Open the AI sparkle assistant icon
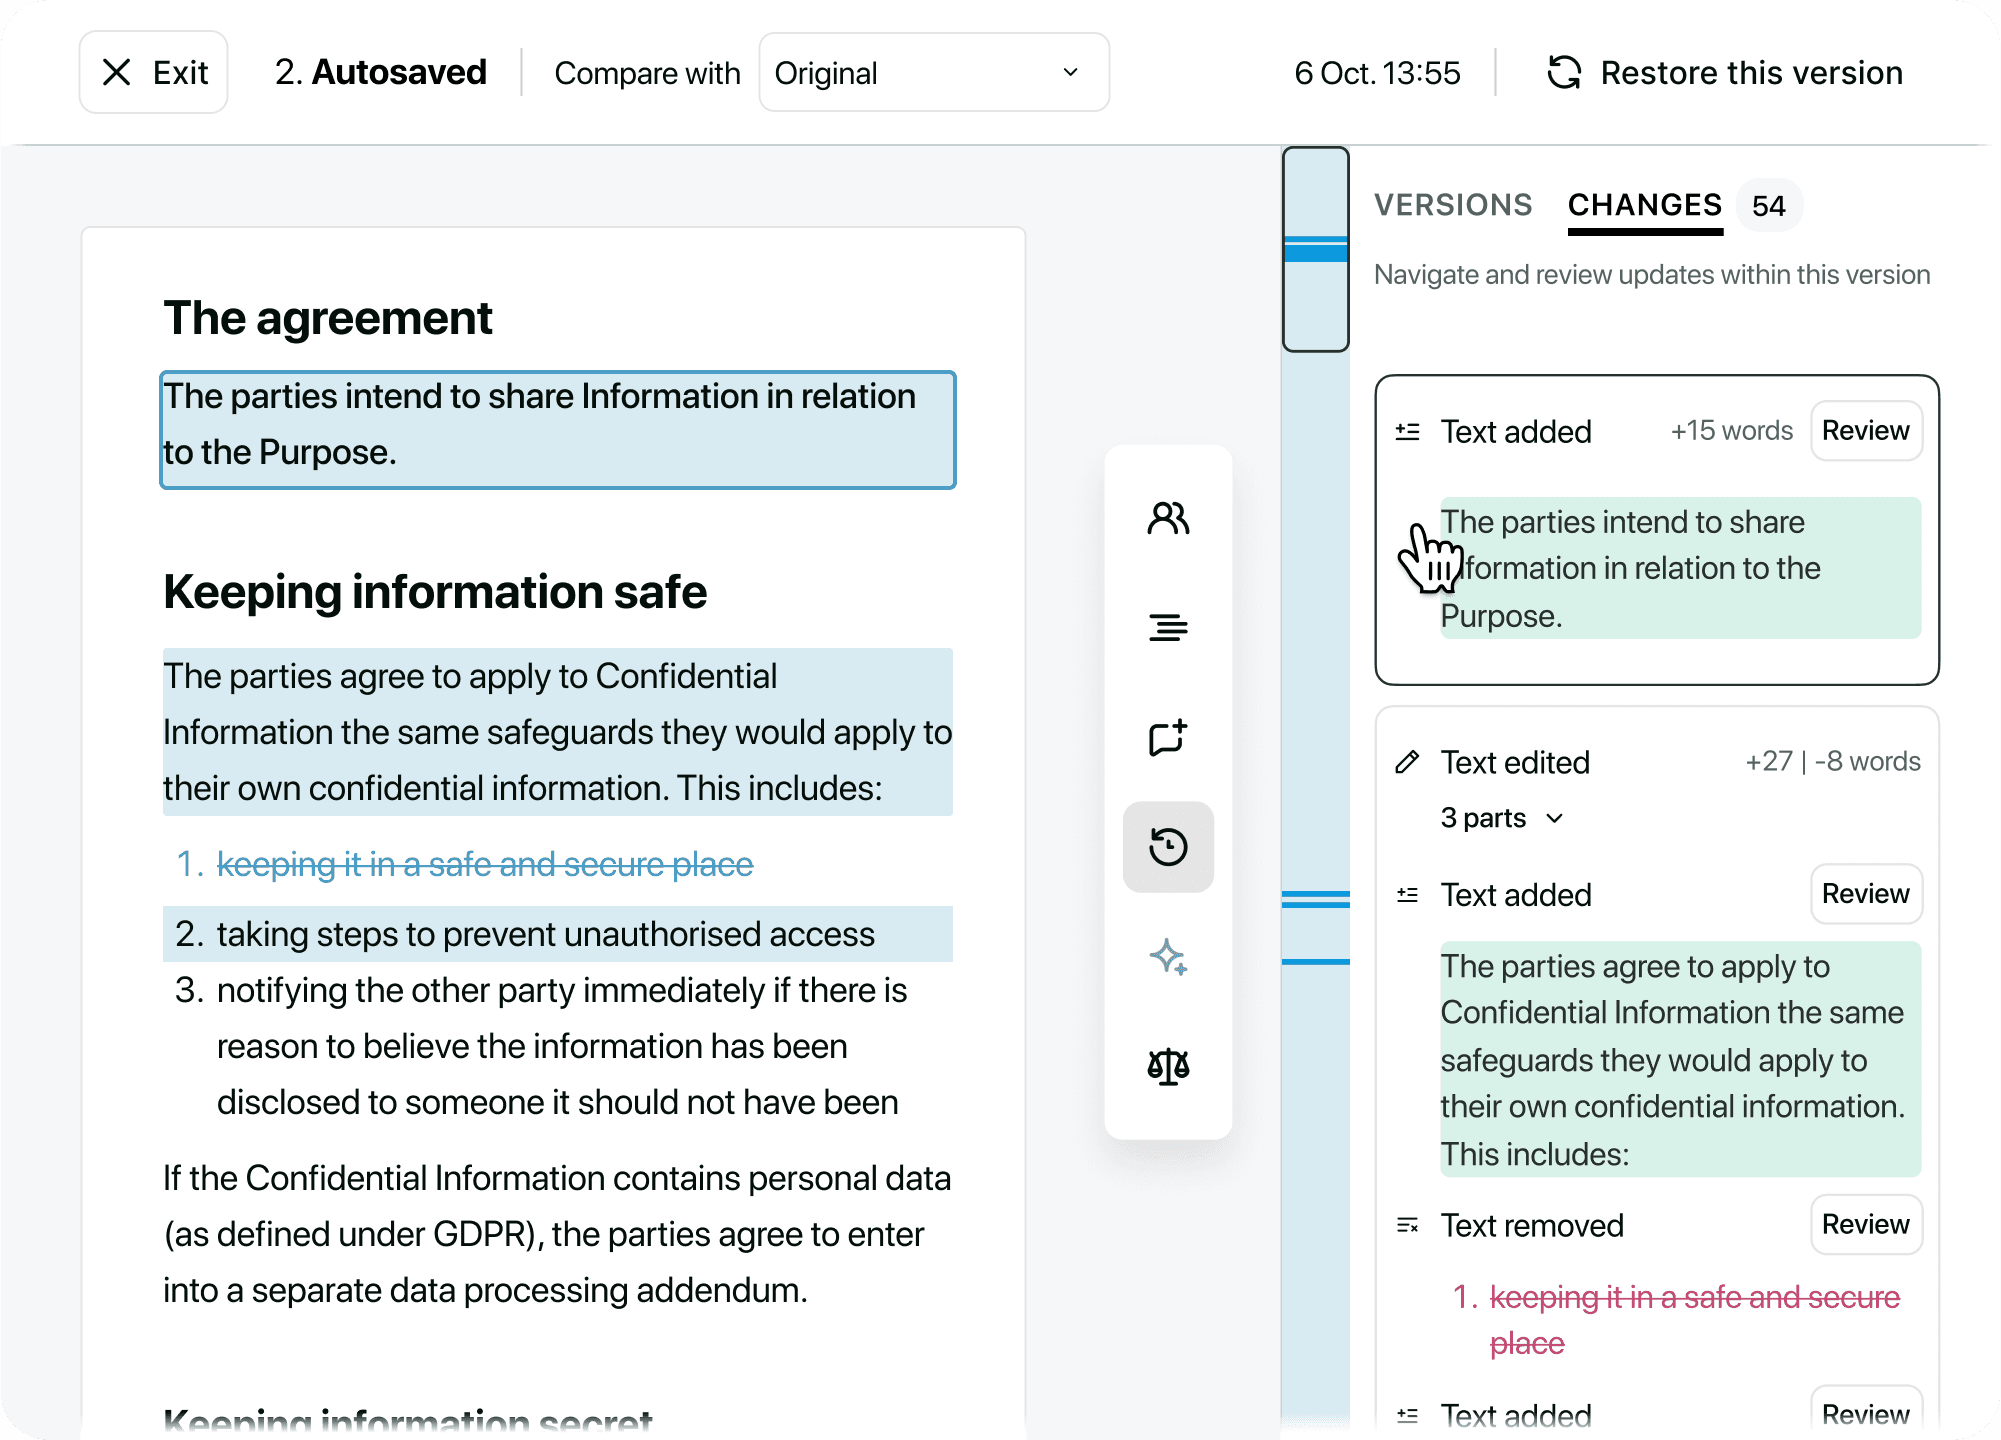Screen dimensions: 2001x1440 [x=1168, y=957]
